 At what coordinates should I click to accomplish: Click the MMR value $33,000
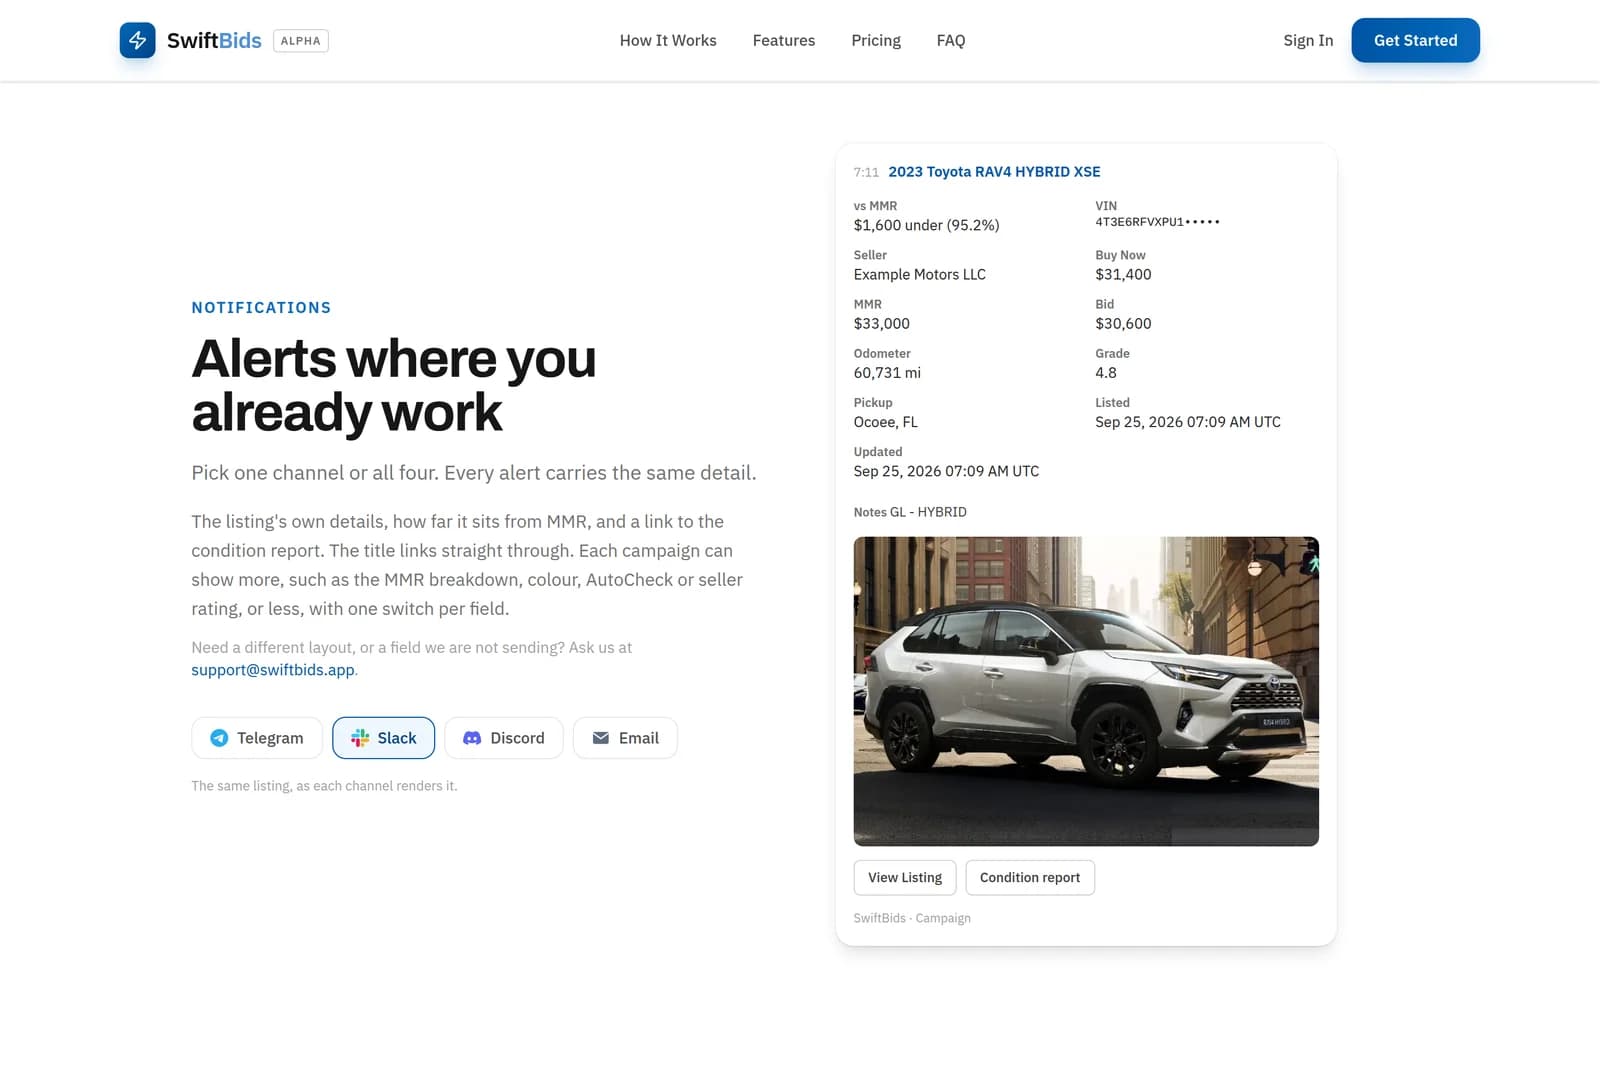click(x=881, y=323)
